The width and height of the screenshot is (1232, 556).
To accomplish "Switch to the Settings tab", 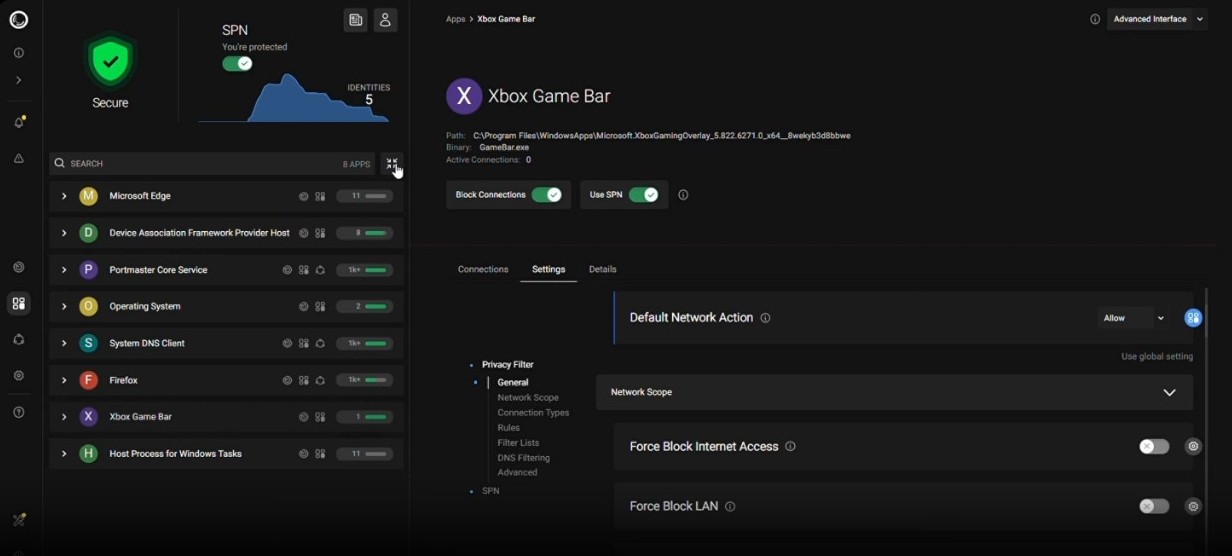I will point(548,270).
